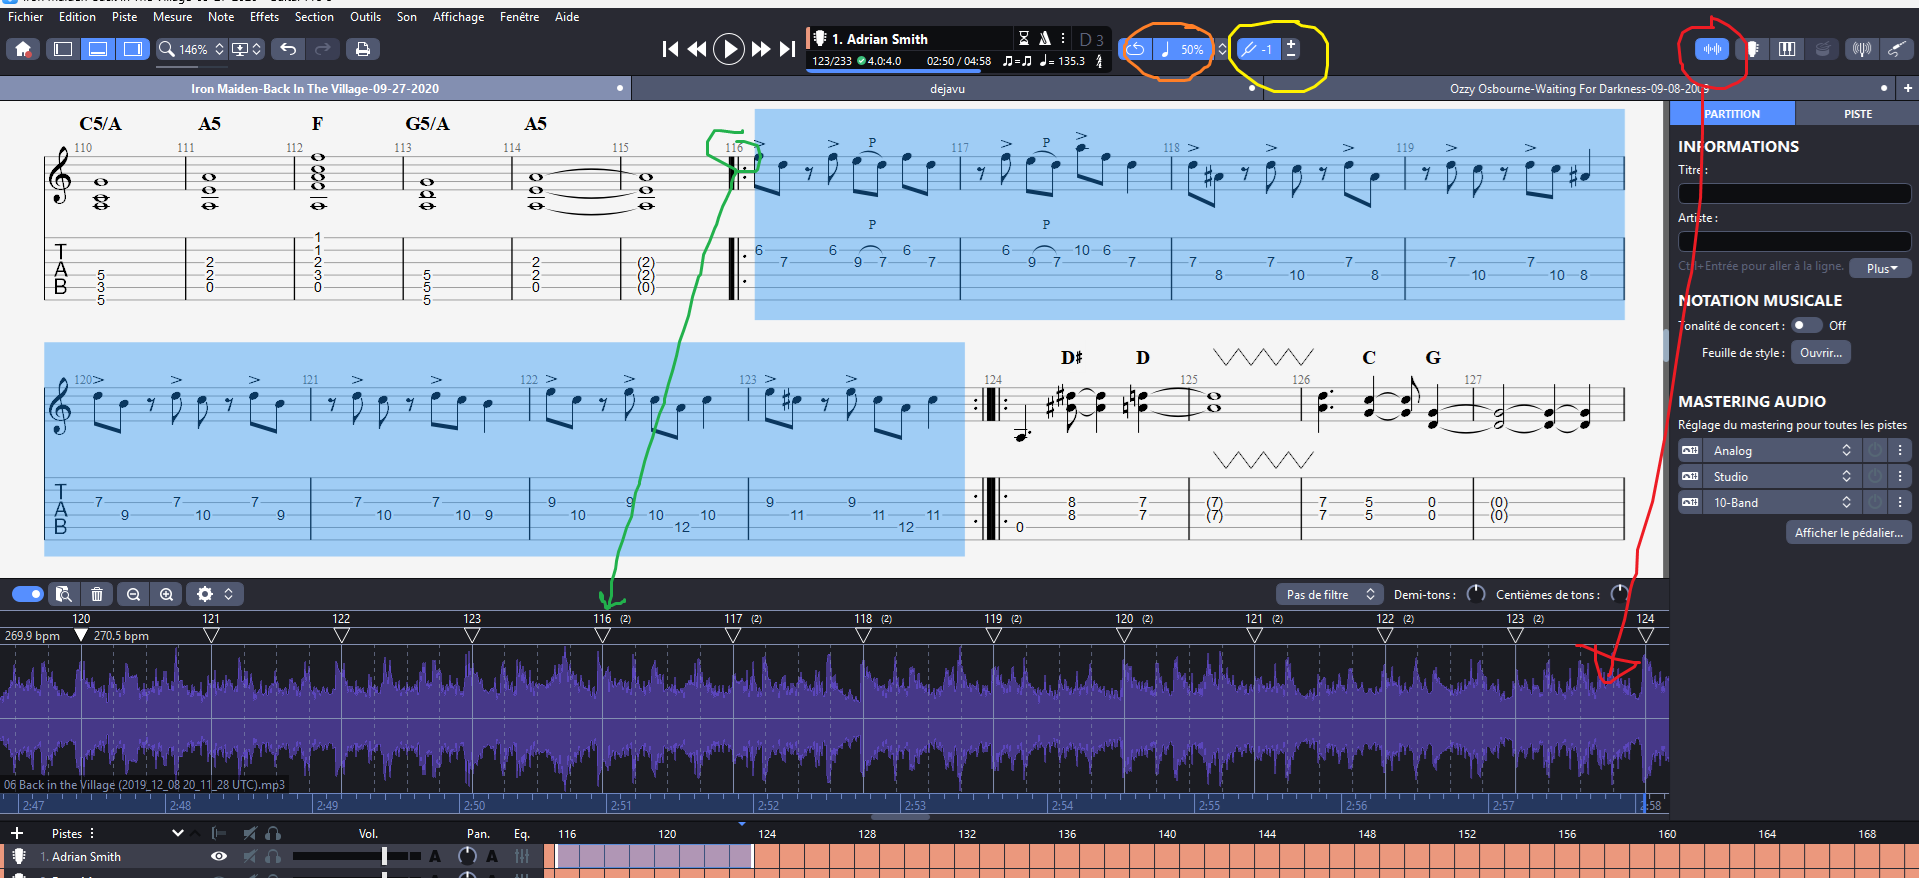Image resolution: width=1919 pixels, height=878 pixels.
Task: Switch to the PISTE tab
Action: (1857, 114)
